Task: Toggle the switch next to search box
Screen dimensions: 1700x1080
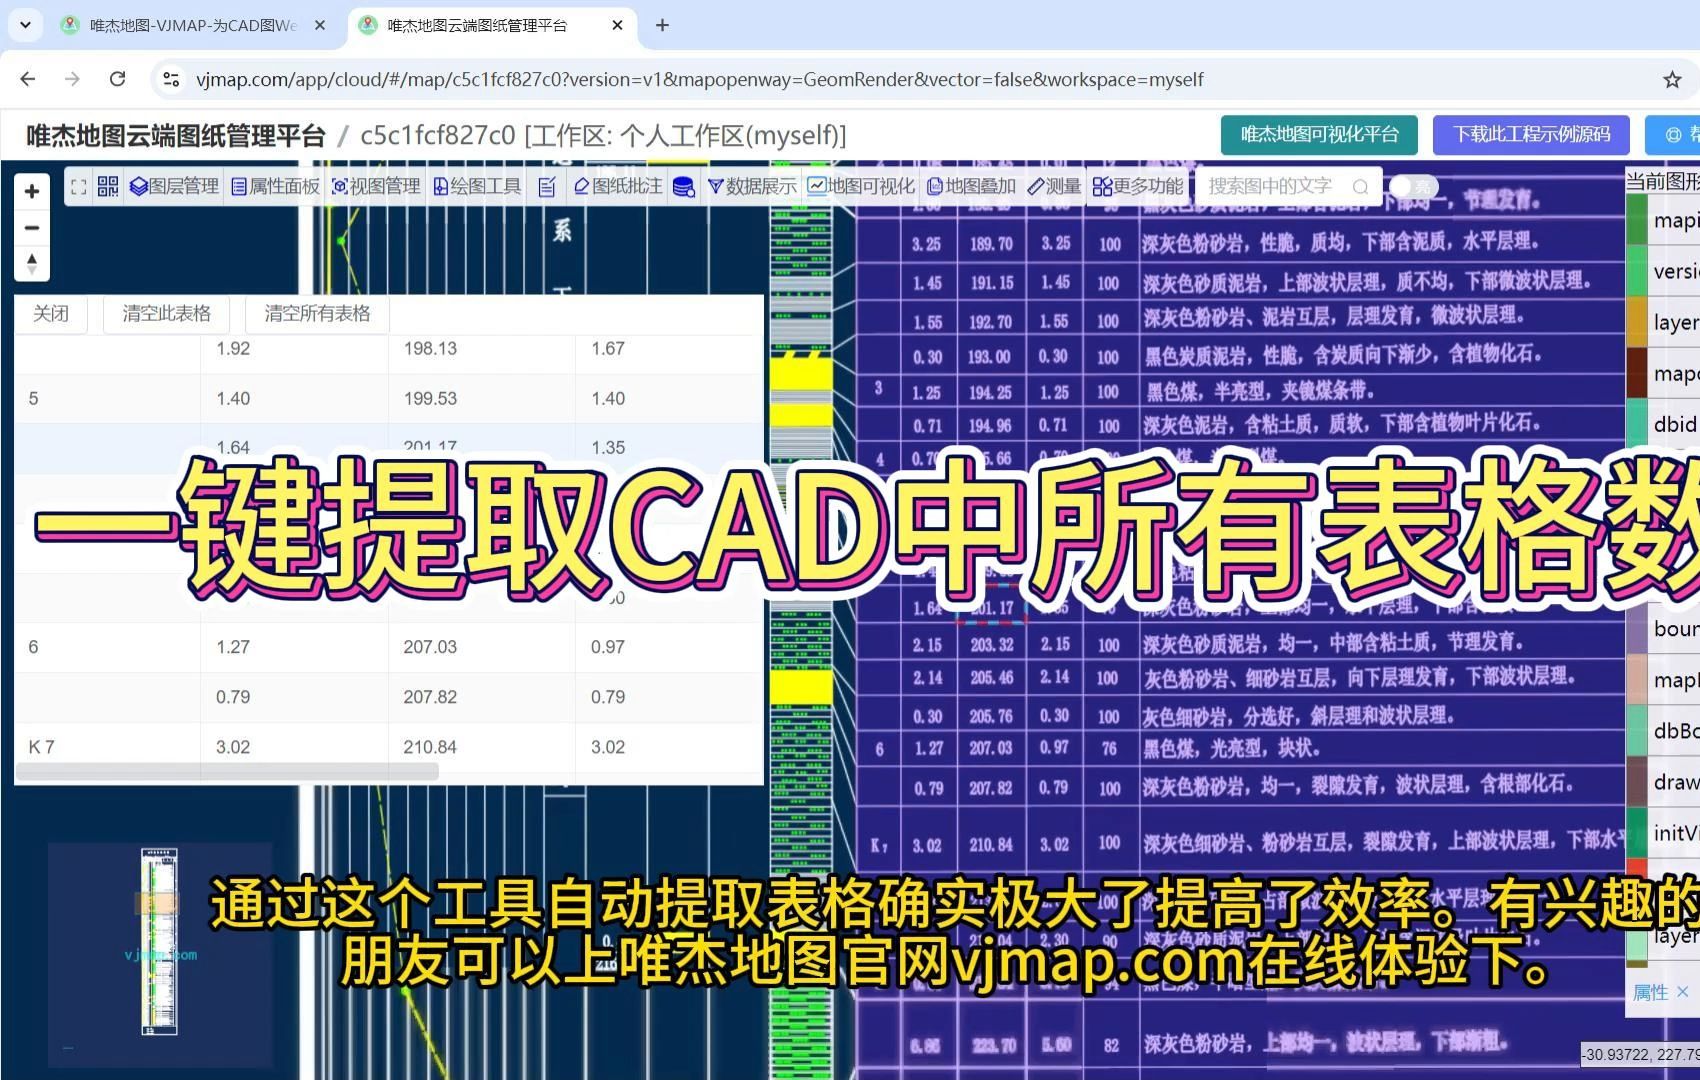Action: pyautogui.click(x=1413, y=187)
